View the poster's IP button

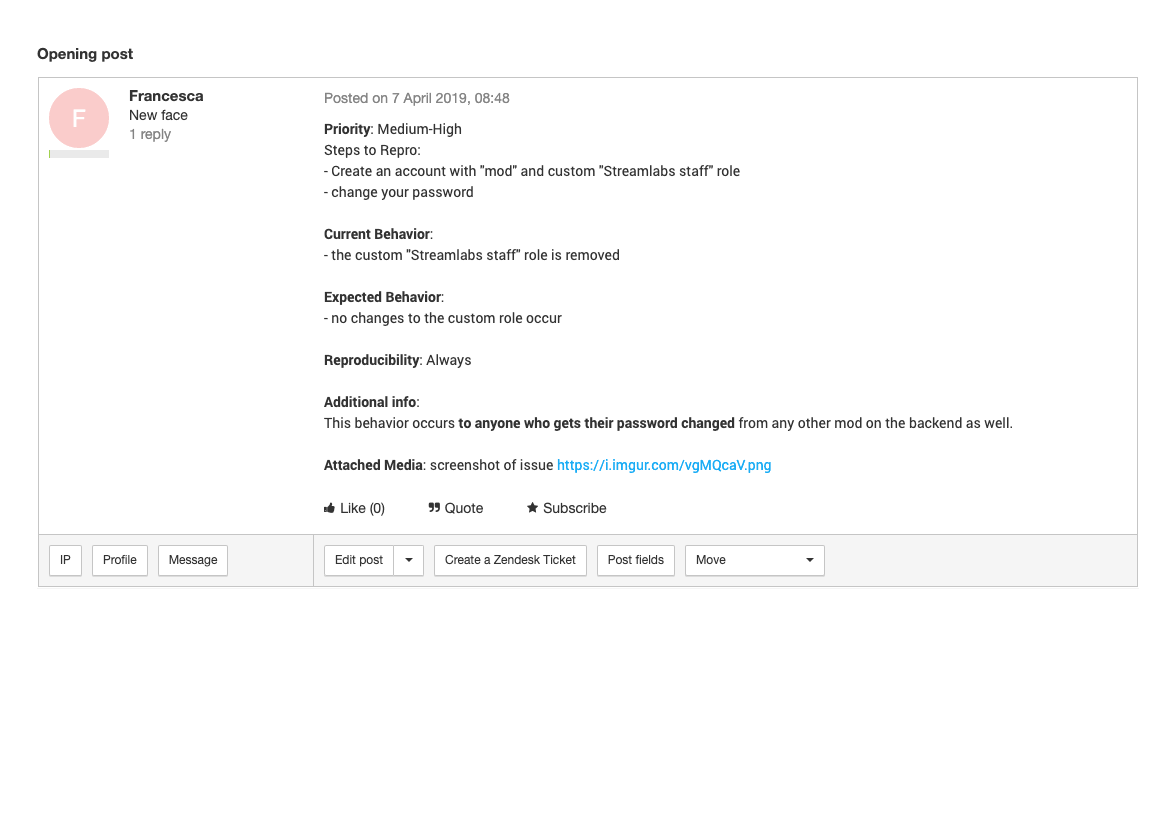(x=65, y=560)
